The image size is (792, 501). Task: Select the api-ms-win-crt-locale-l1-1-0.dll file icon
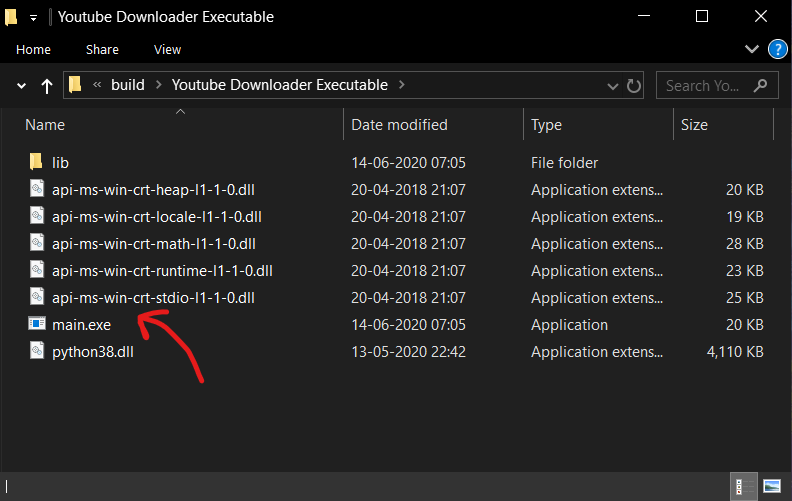(x=37, y=216)
